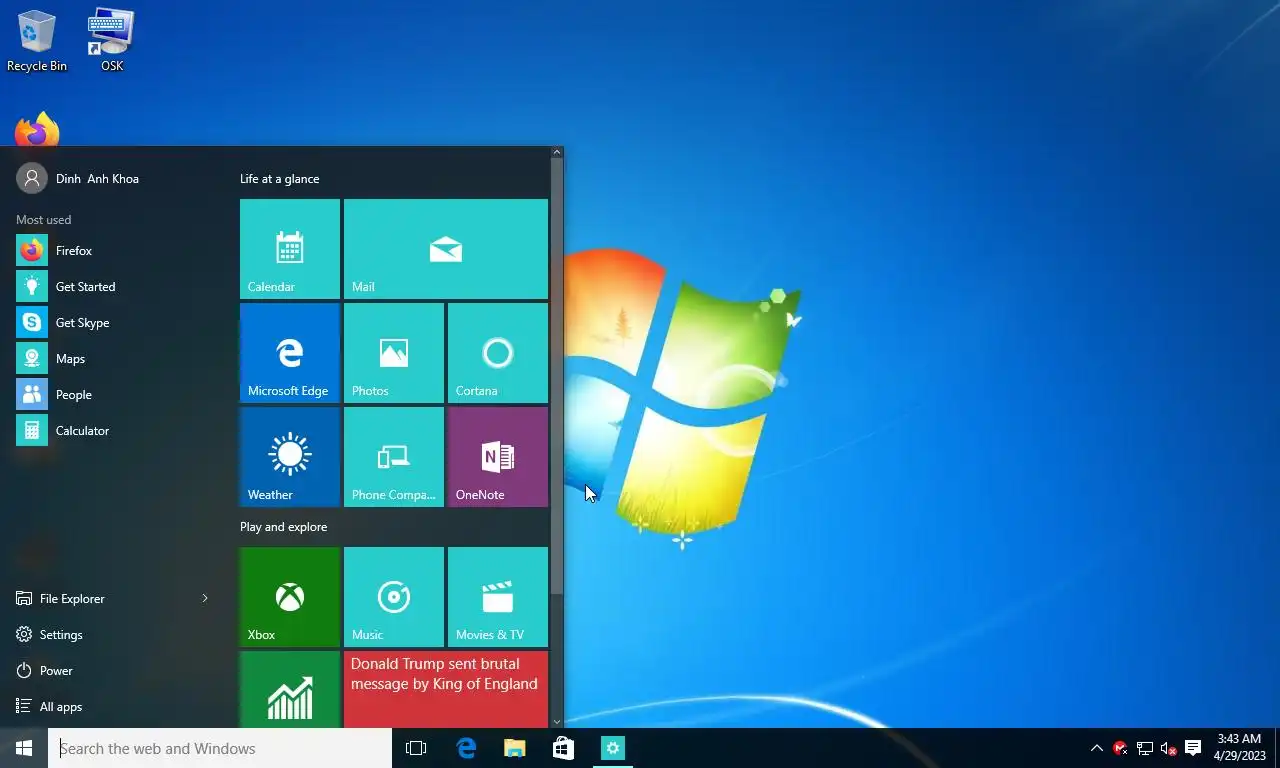The image size is (1280, 768).
Task: Click the Most used label
Action: coord(44,220)
